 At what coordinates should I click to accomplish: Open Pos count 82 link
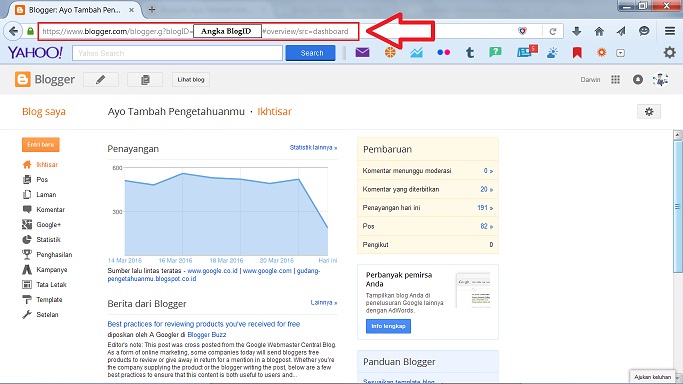pos(487,226)
